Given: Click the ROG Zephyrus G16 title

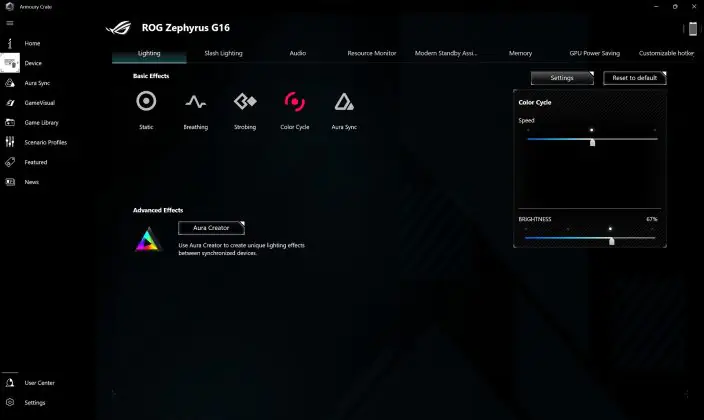Looking at the screenshot, I should [x=185, y=28].
